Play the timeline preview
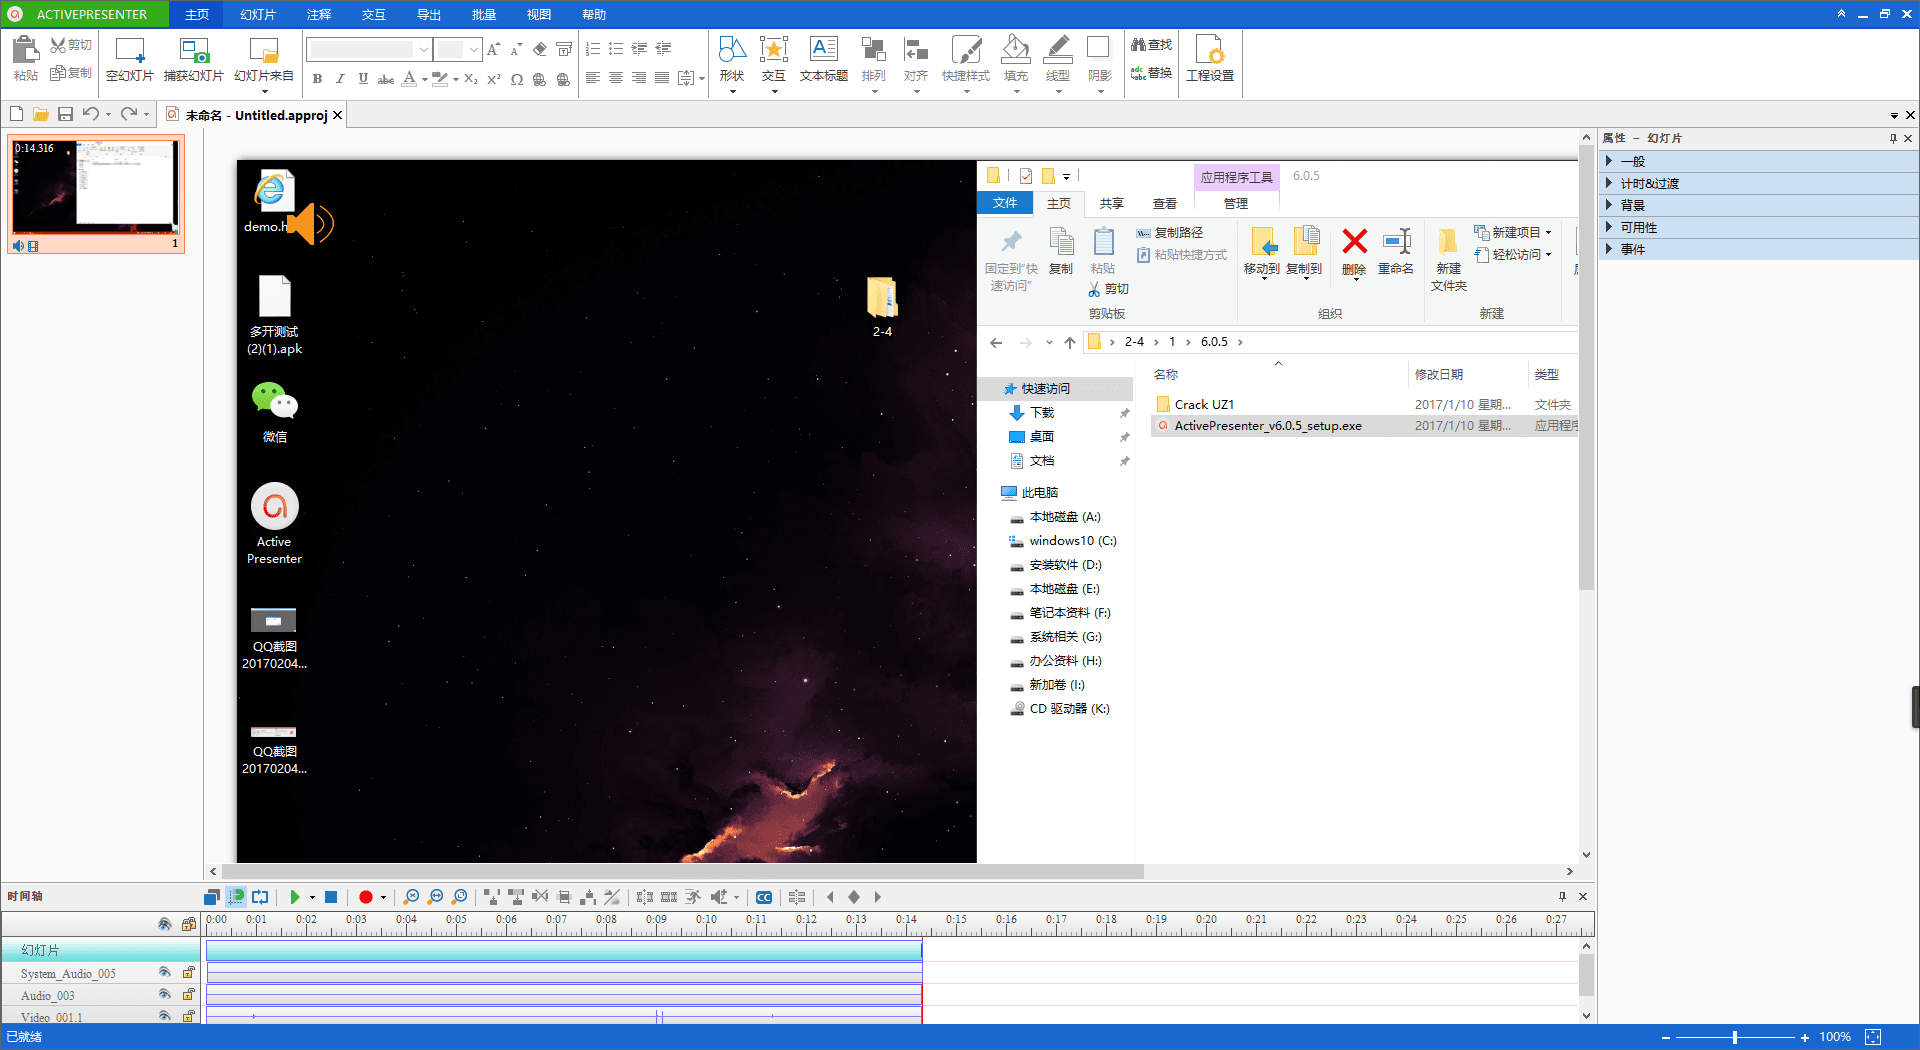 (x=295, y=897)
